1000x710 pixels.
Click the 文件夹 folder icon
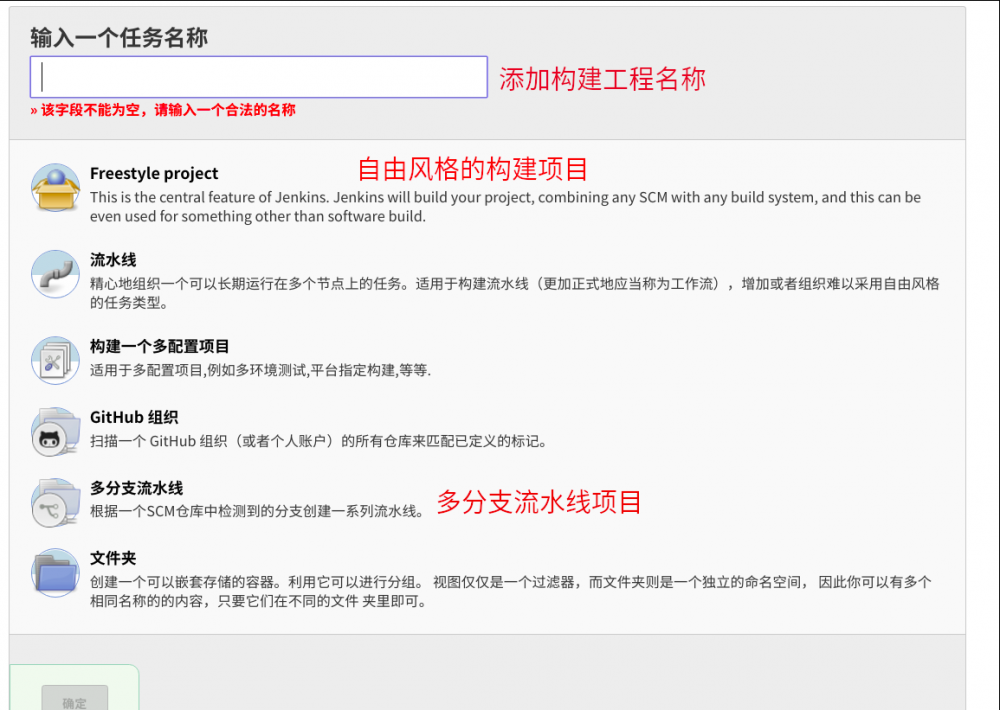(x=55, y=573)
